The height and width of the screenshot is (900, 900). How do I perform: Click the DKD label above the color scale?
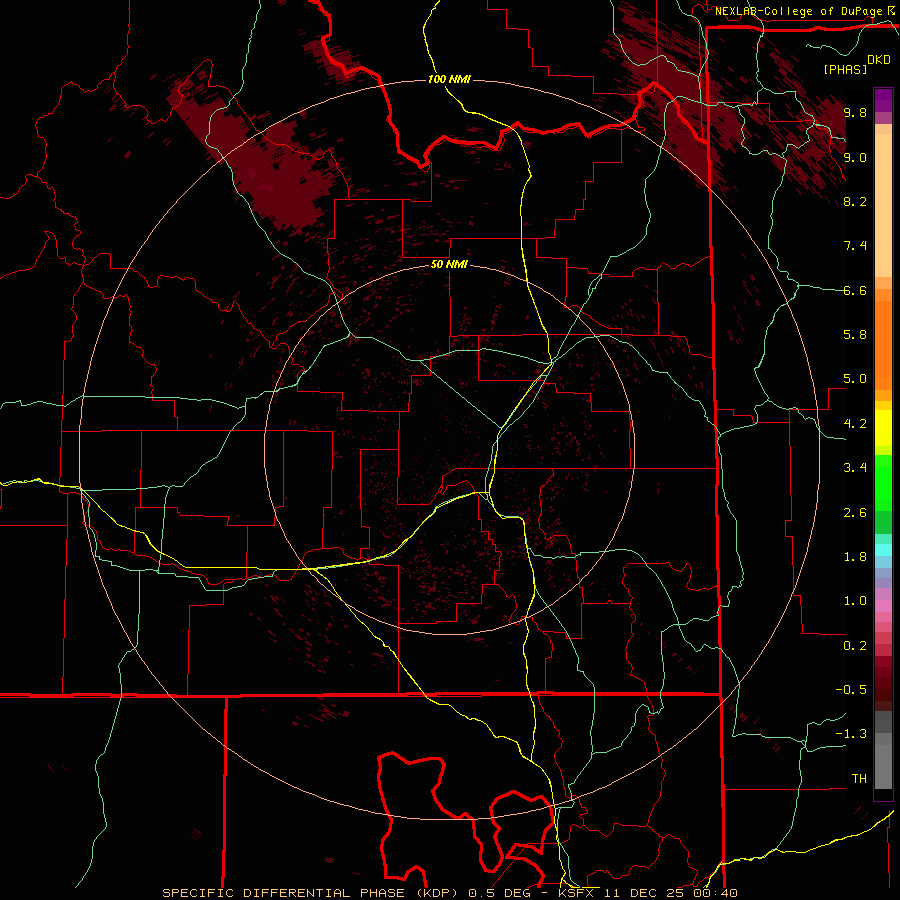[x=878, y=60]
